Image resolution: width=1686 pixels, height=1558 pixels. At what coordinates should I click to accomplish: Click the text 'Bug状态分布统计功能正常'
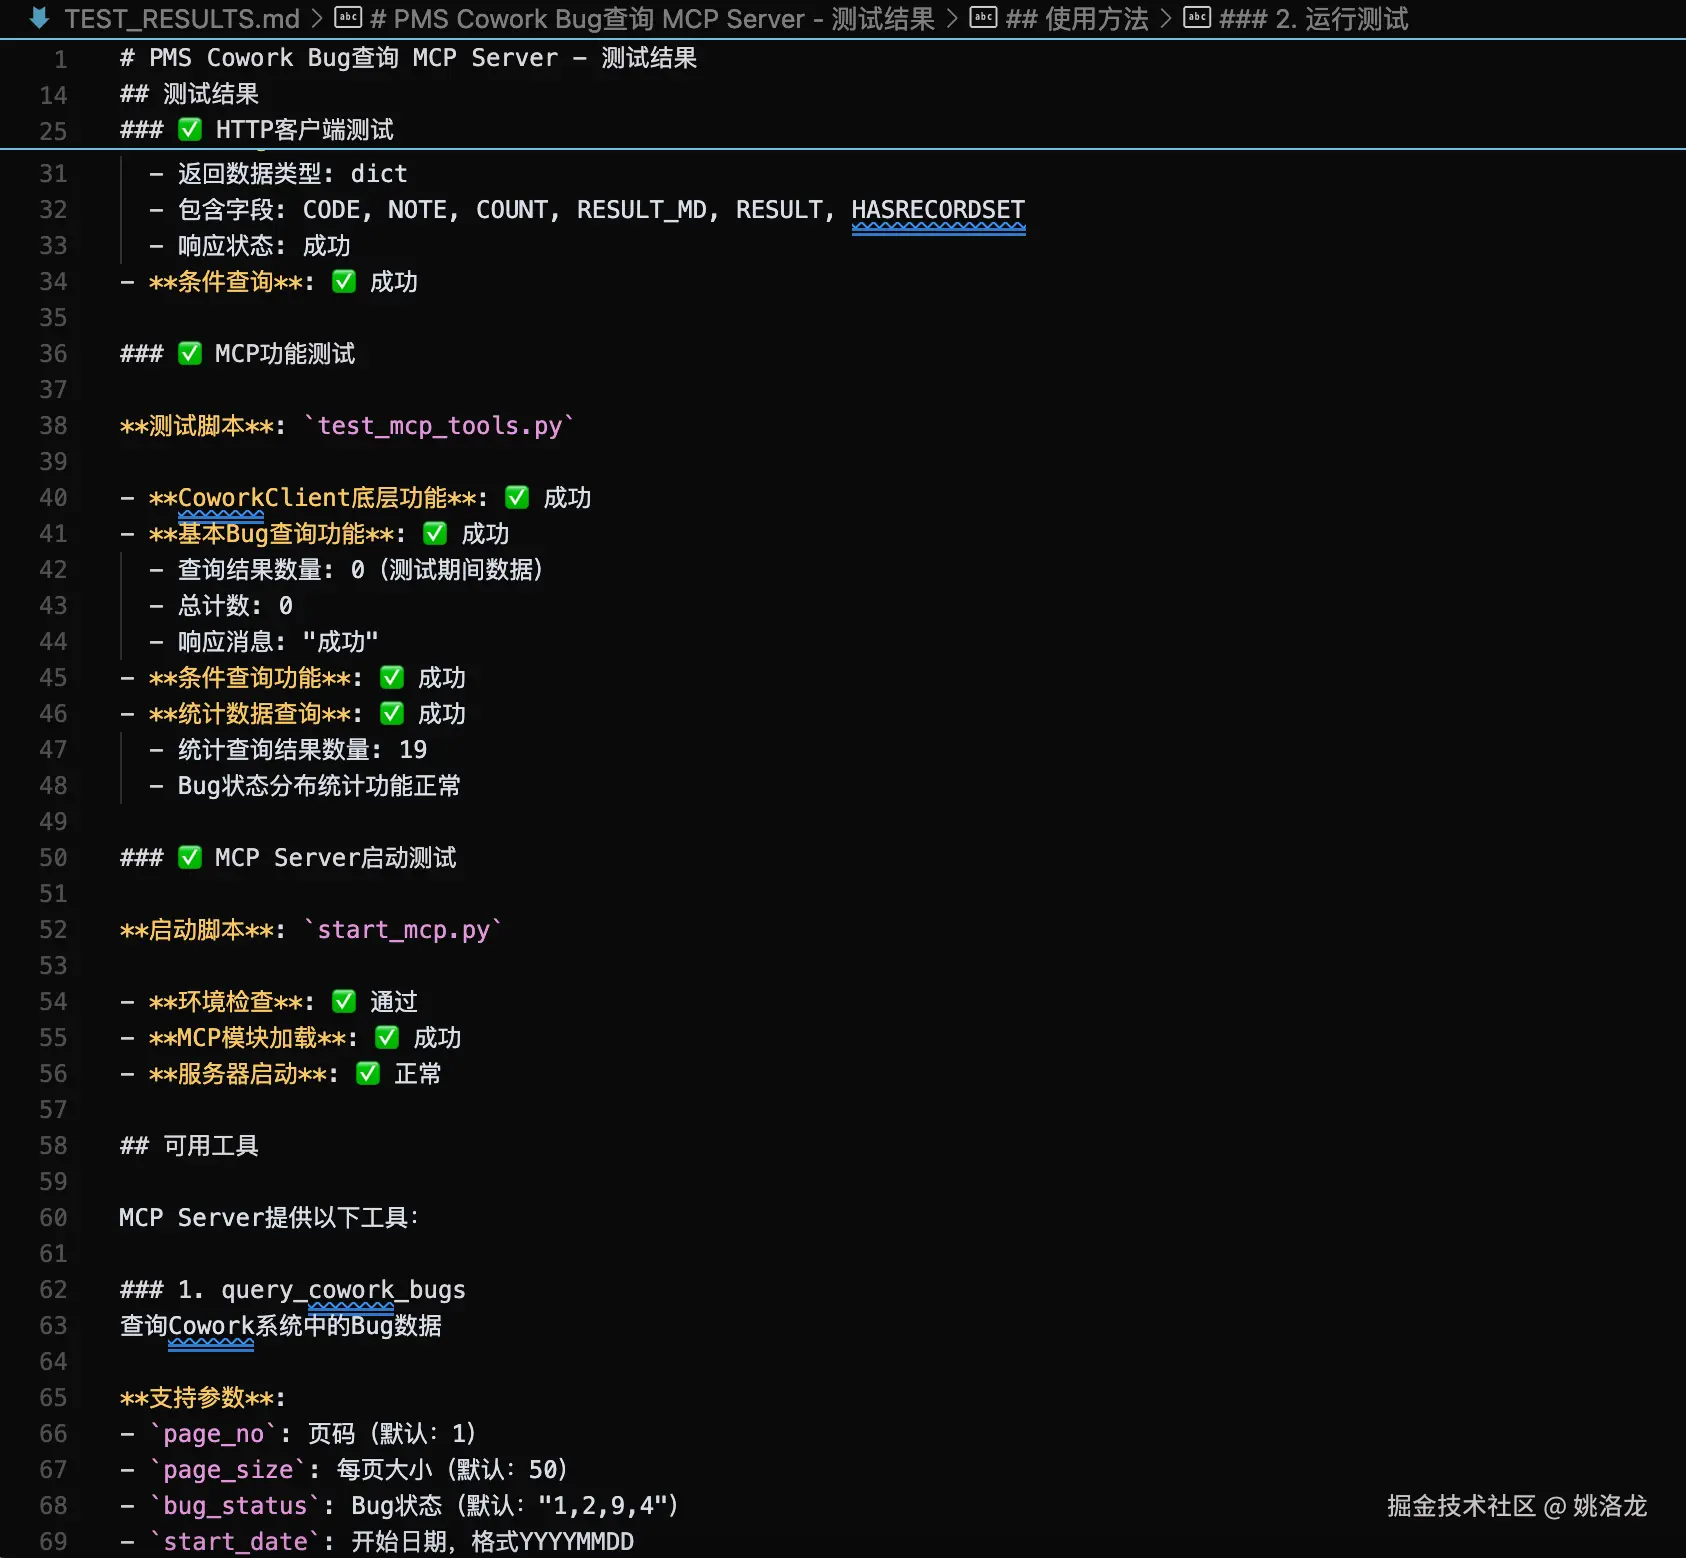[319, 786]
